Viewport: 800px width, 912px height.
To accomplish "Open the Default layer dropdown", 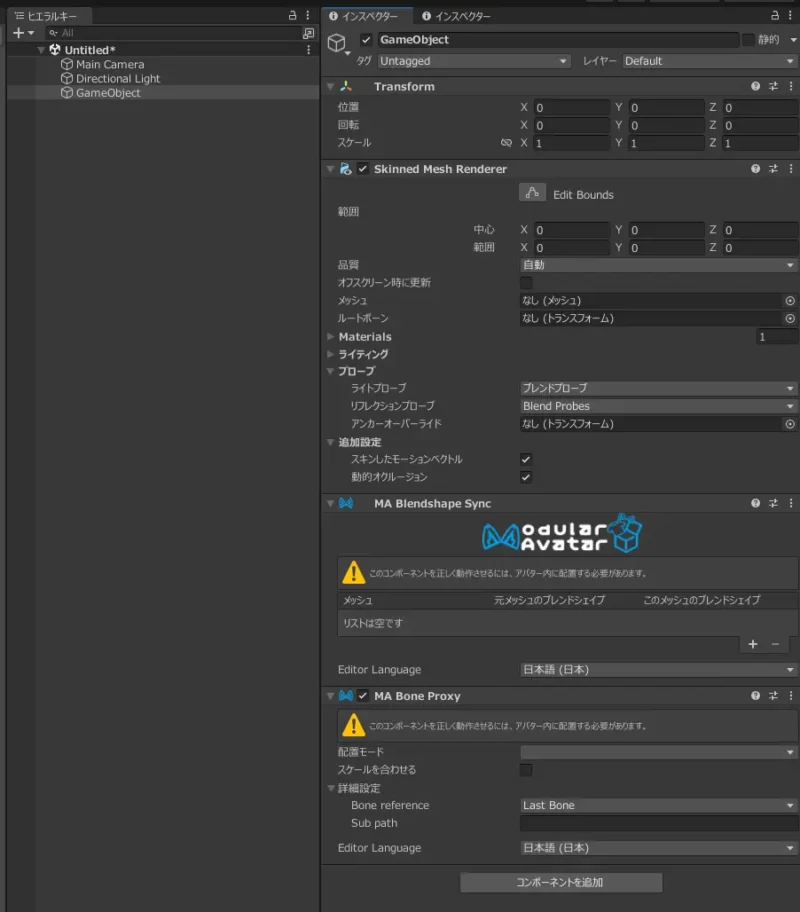I will [710, 61].
